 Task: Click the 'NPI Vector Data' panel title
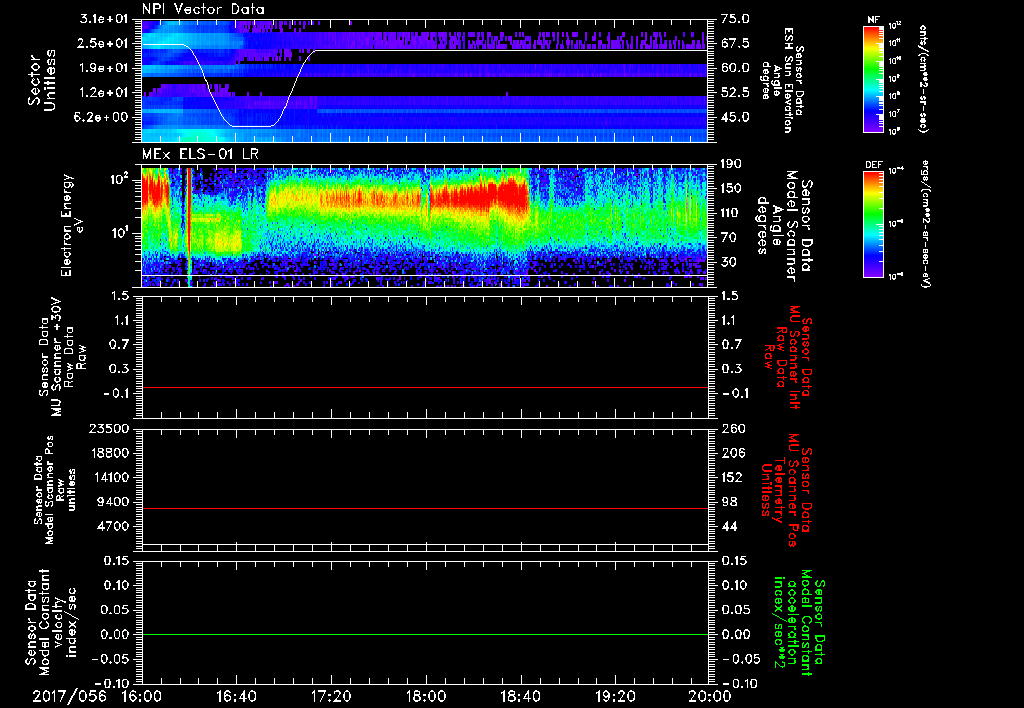tap(203, 9)
